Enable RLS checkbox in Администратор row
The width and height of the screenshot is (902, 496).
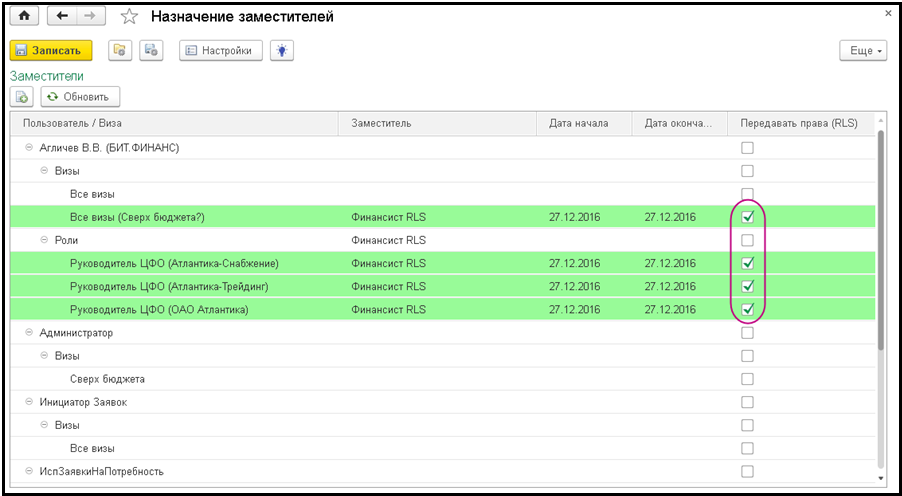[747, 333]
